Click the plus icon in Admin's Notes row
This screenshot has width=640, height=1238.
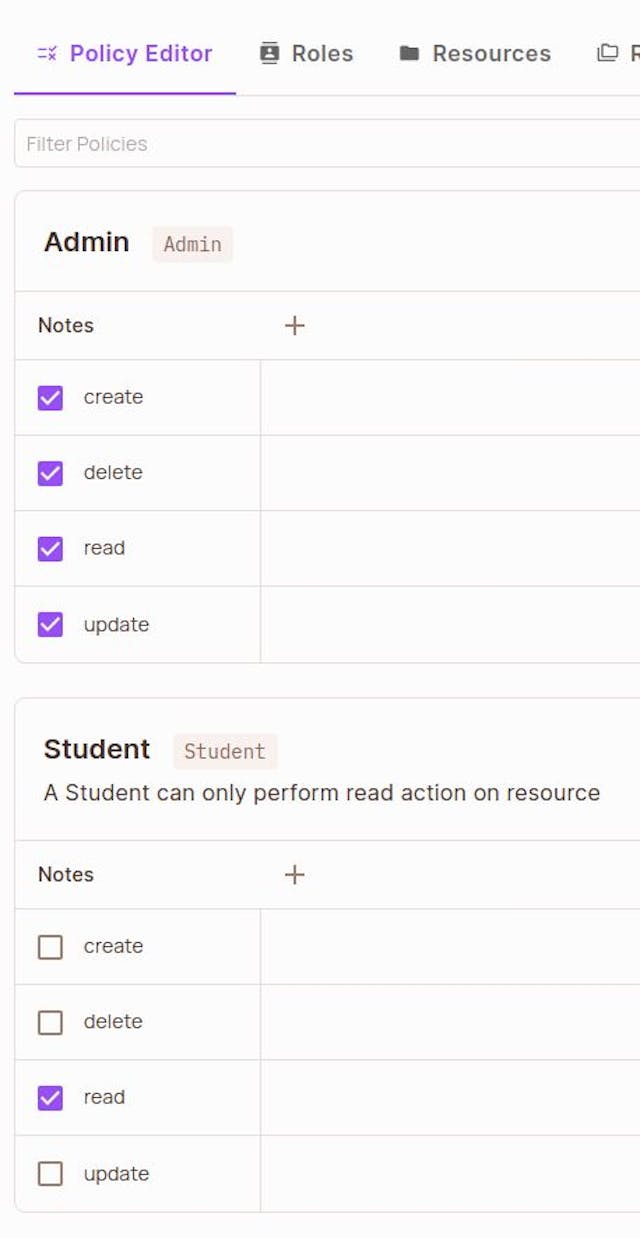295,325
